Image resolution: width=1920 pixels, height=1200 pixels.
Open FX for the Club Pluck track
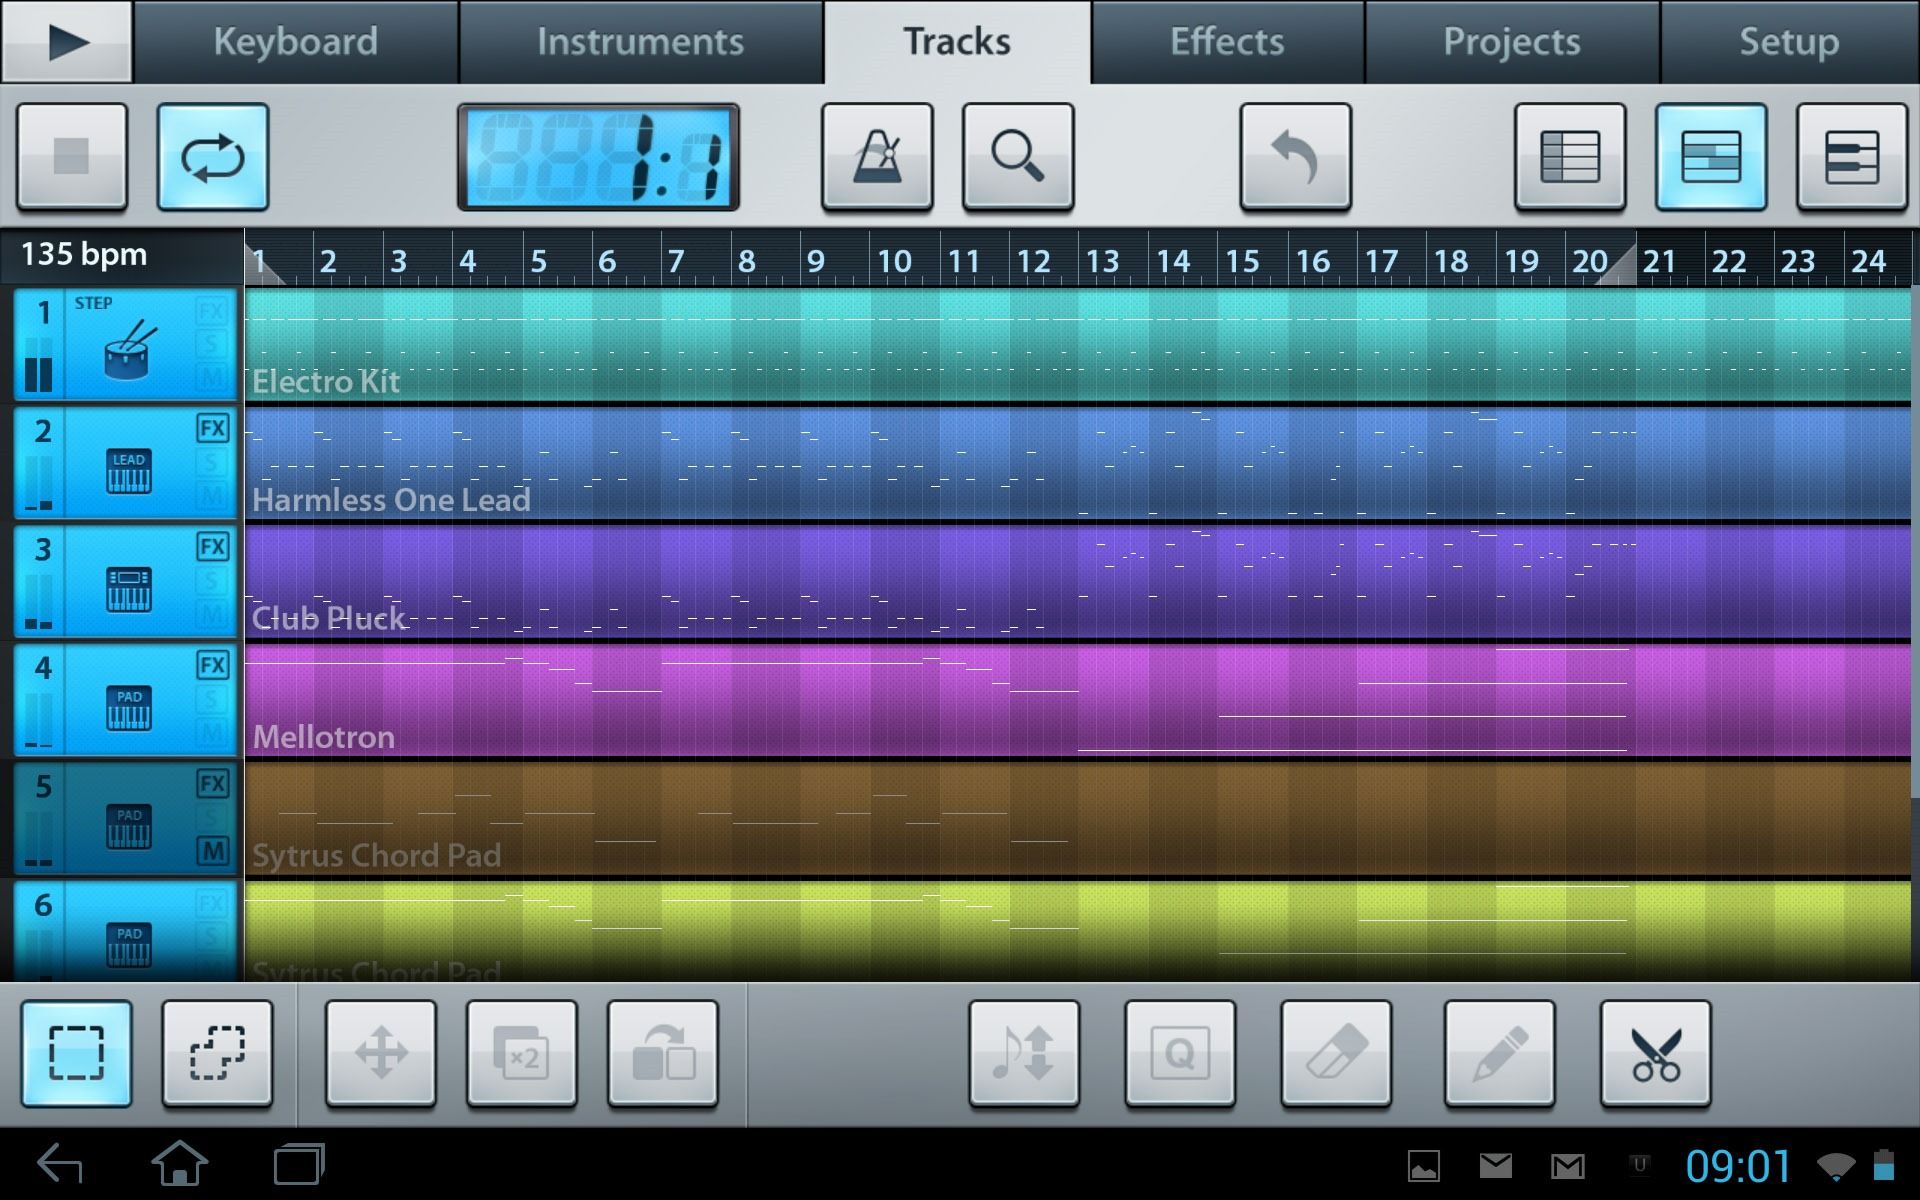click(212, 547)
